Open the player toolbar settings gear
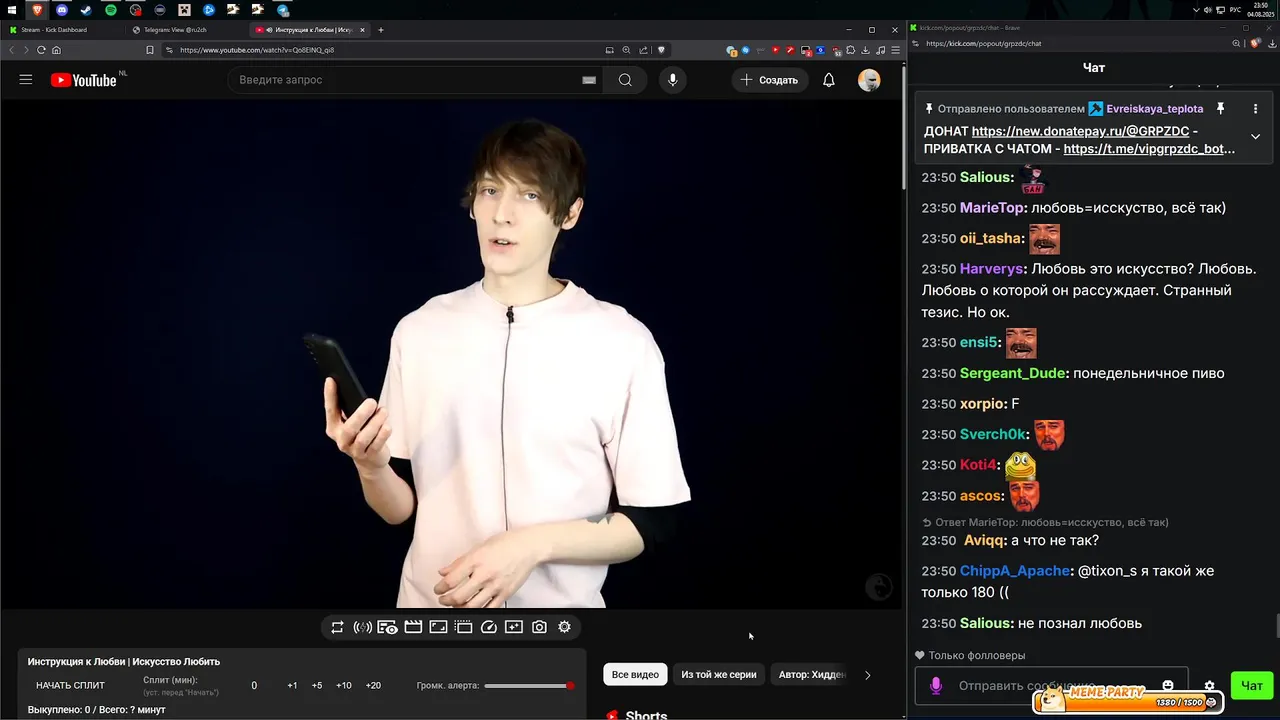 [x=565, y=627]
